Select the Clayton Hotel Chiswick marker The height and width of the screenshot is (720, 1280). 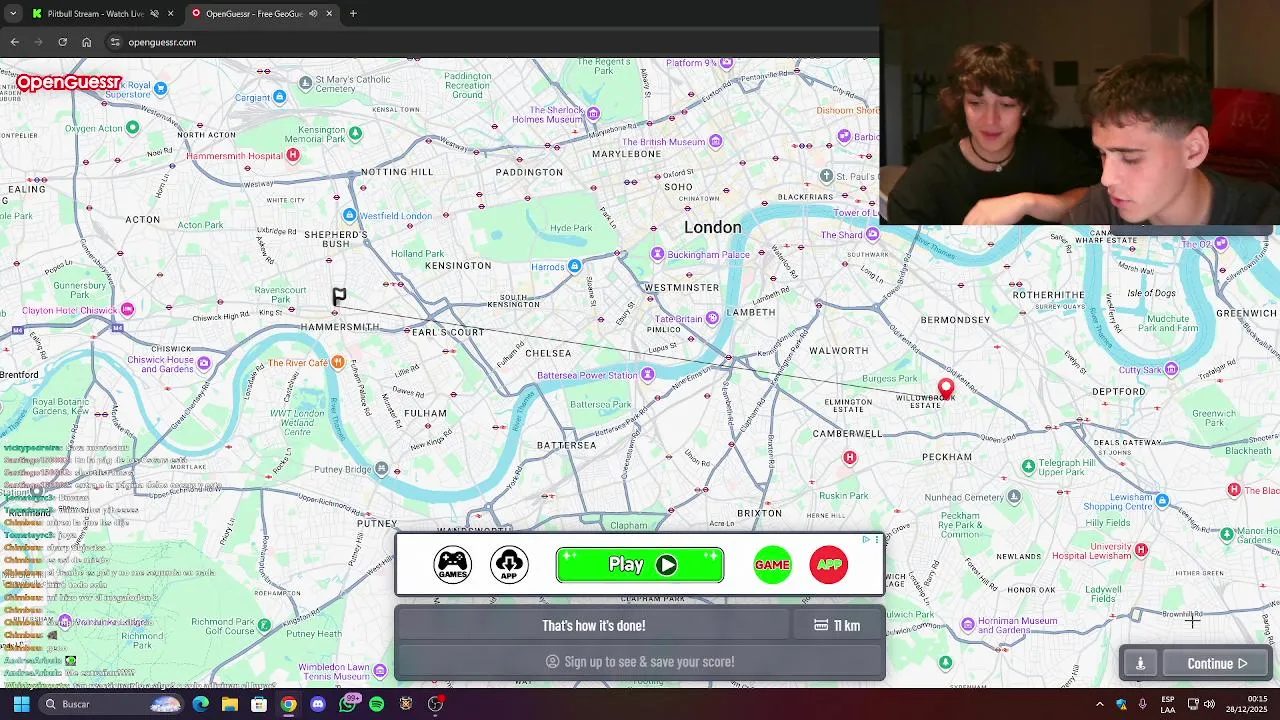[x=127, y=310]
